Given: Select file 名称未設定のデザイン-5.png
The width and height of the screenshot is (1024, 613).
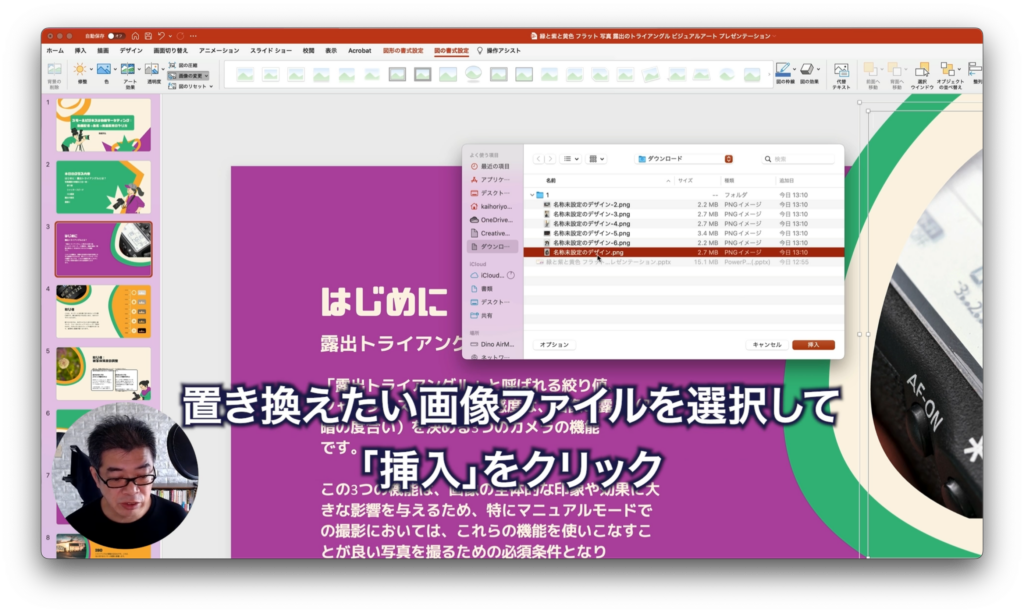Looking at the screenshot, I should pyautogui.click(x=593, y=233).
